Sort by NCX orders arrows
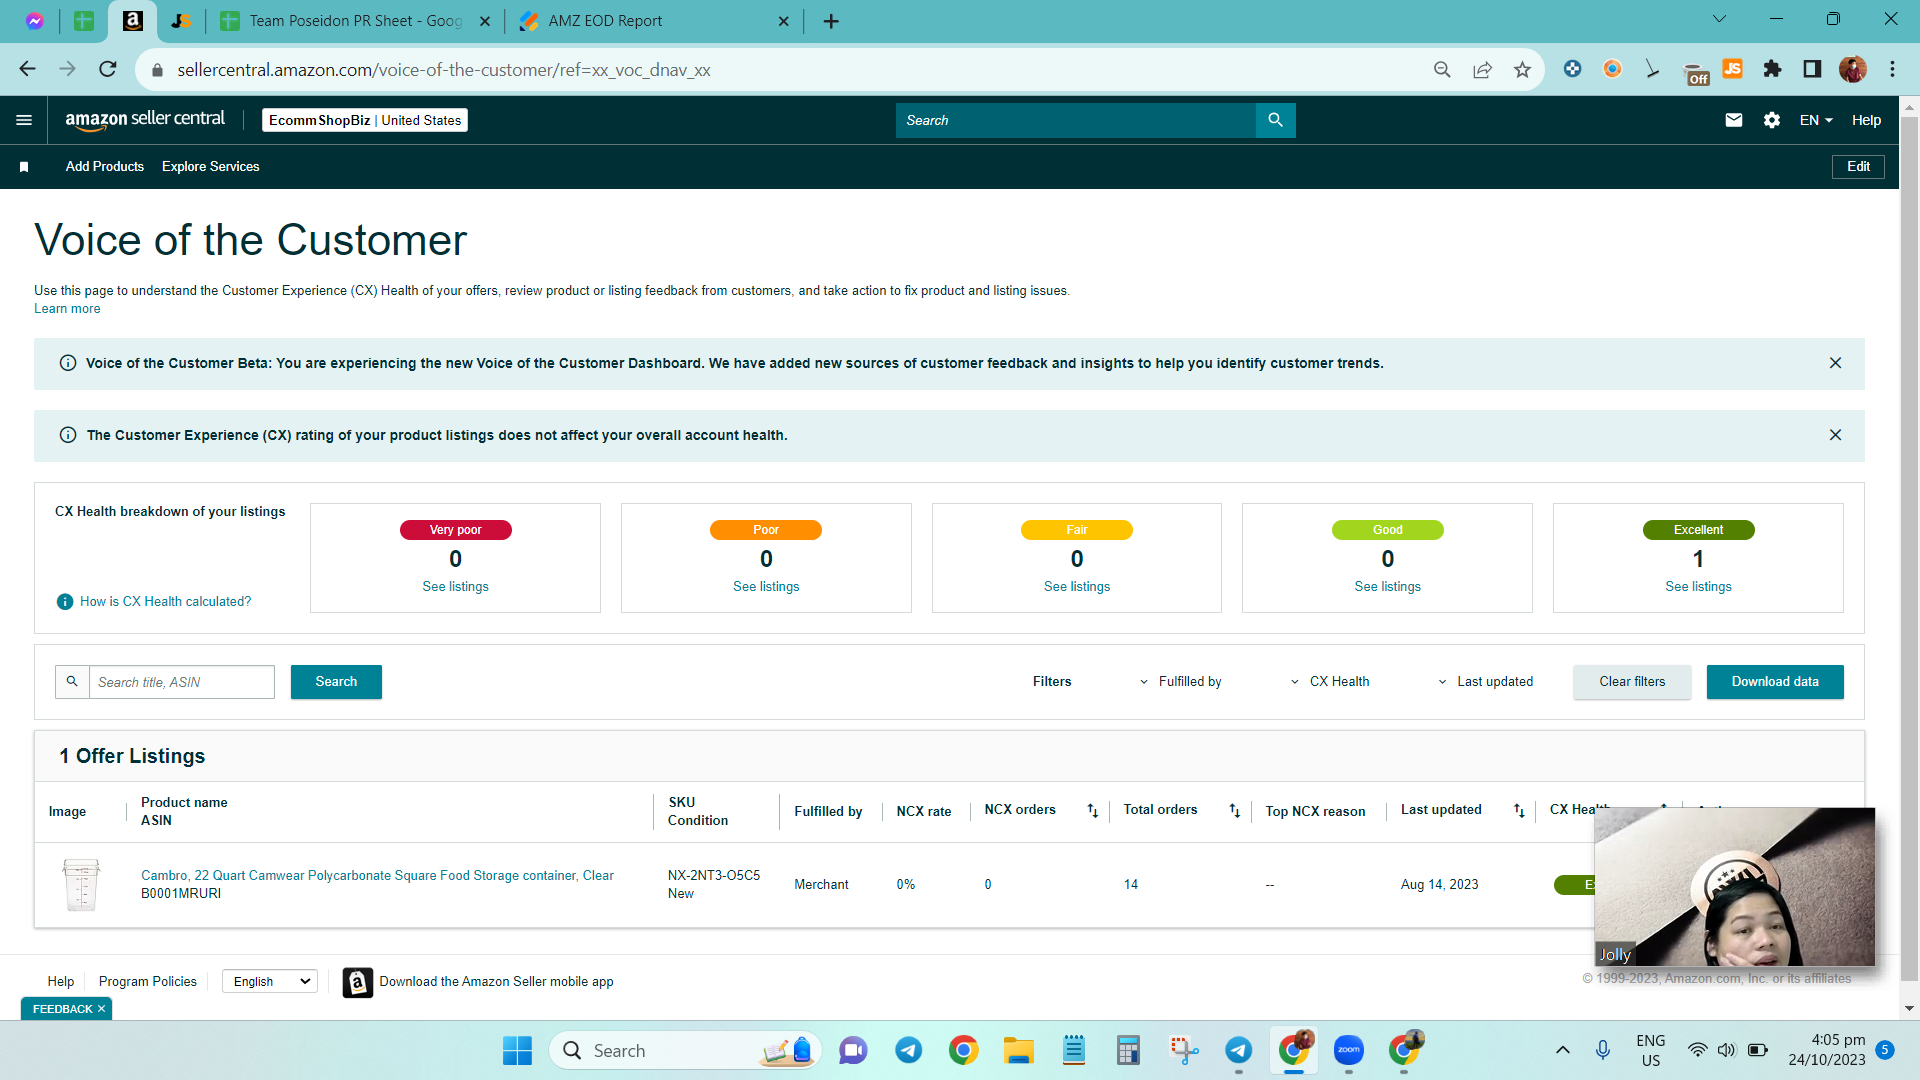Image resolution: width=1920 pixels, height=1080 pixels. click(x=1092, y=811)
